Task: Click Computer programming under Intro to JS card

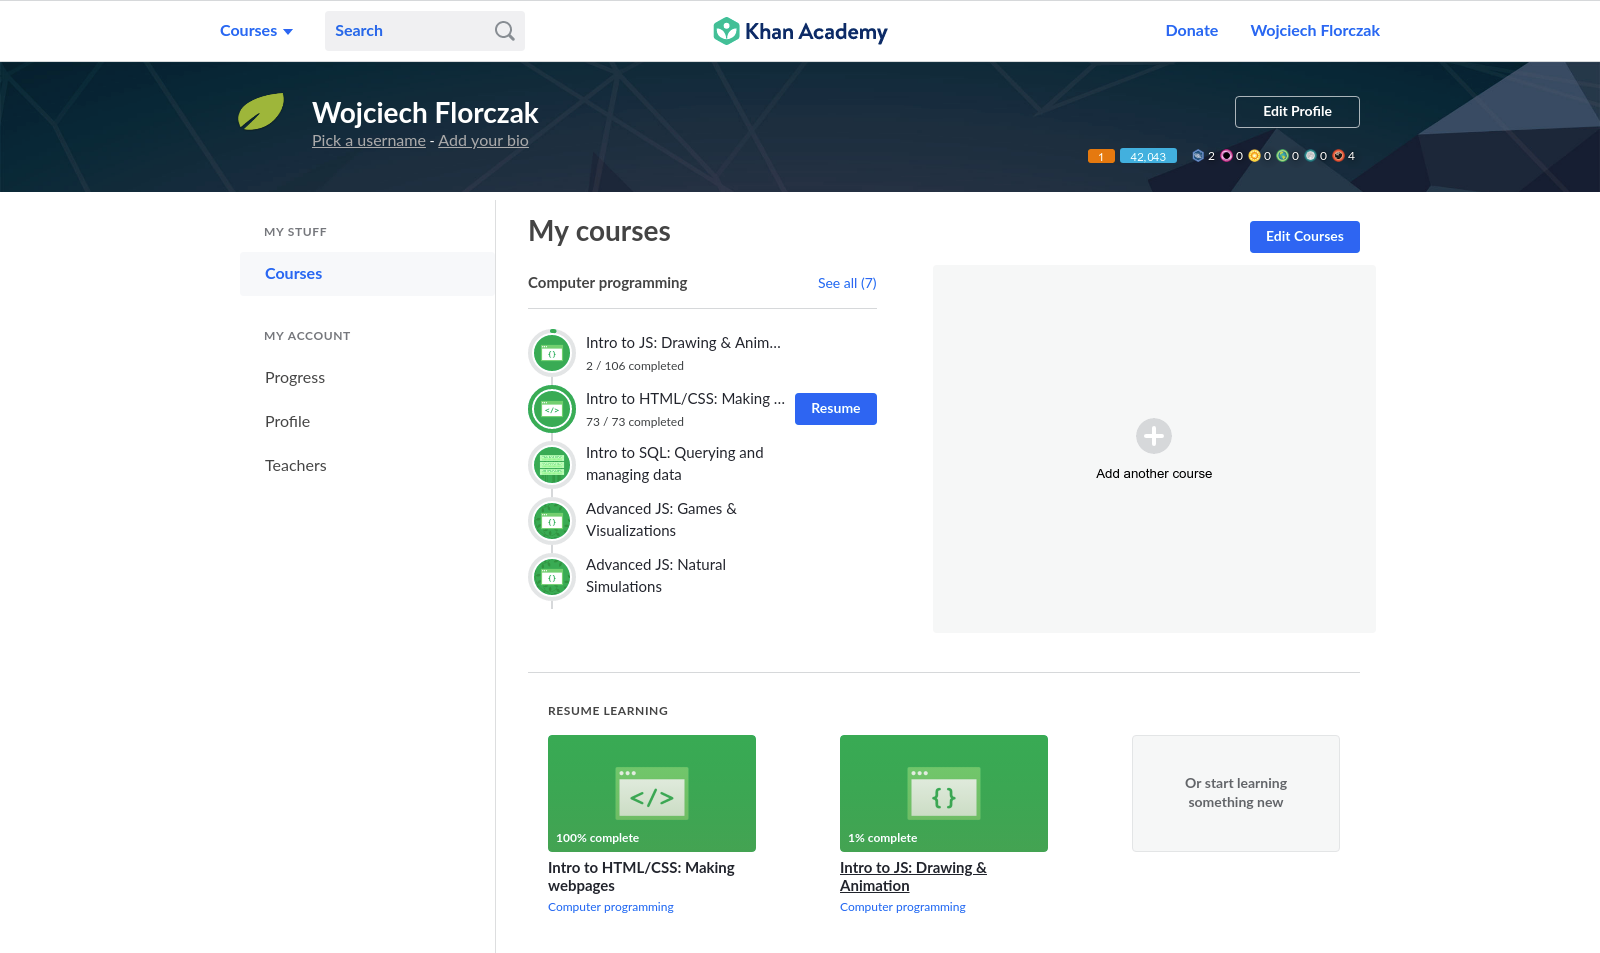Action: pyautogui.click(x=903, y=907)
